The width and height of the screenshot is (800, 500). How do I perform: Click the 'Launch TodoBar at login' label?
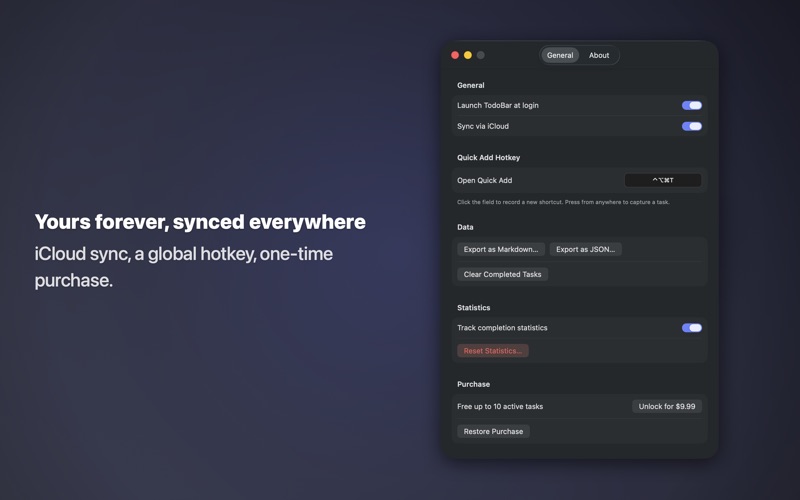click(x=498, y=105)
